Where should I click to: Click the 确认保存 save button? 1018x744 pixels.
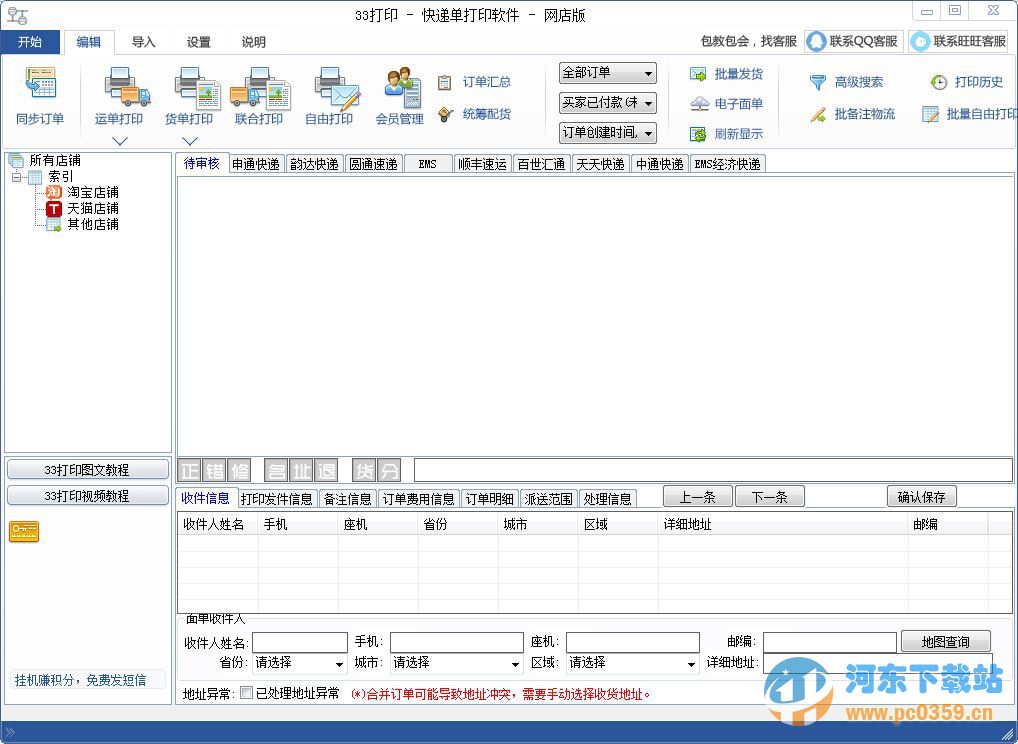pos(920,496)
